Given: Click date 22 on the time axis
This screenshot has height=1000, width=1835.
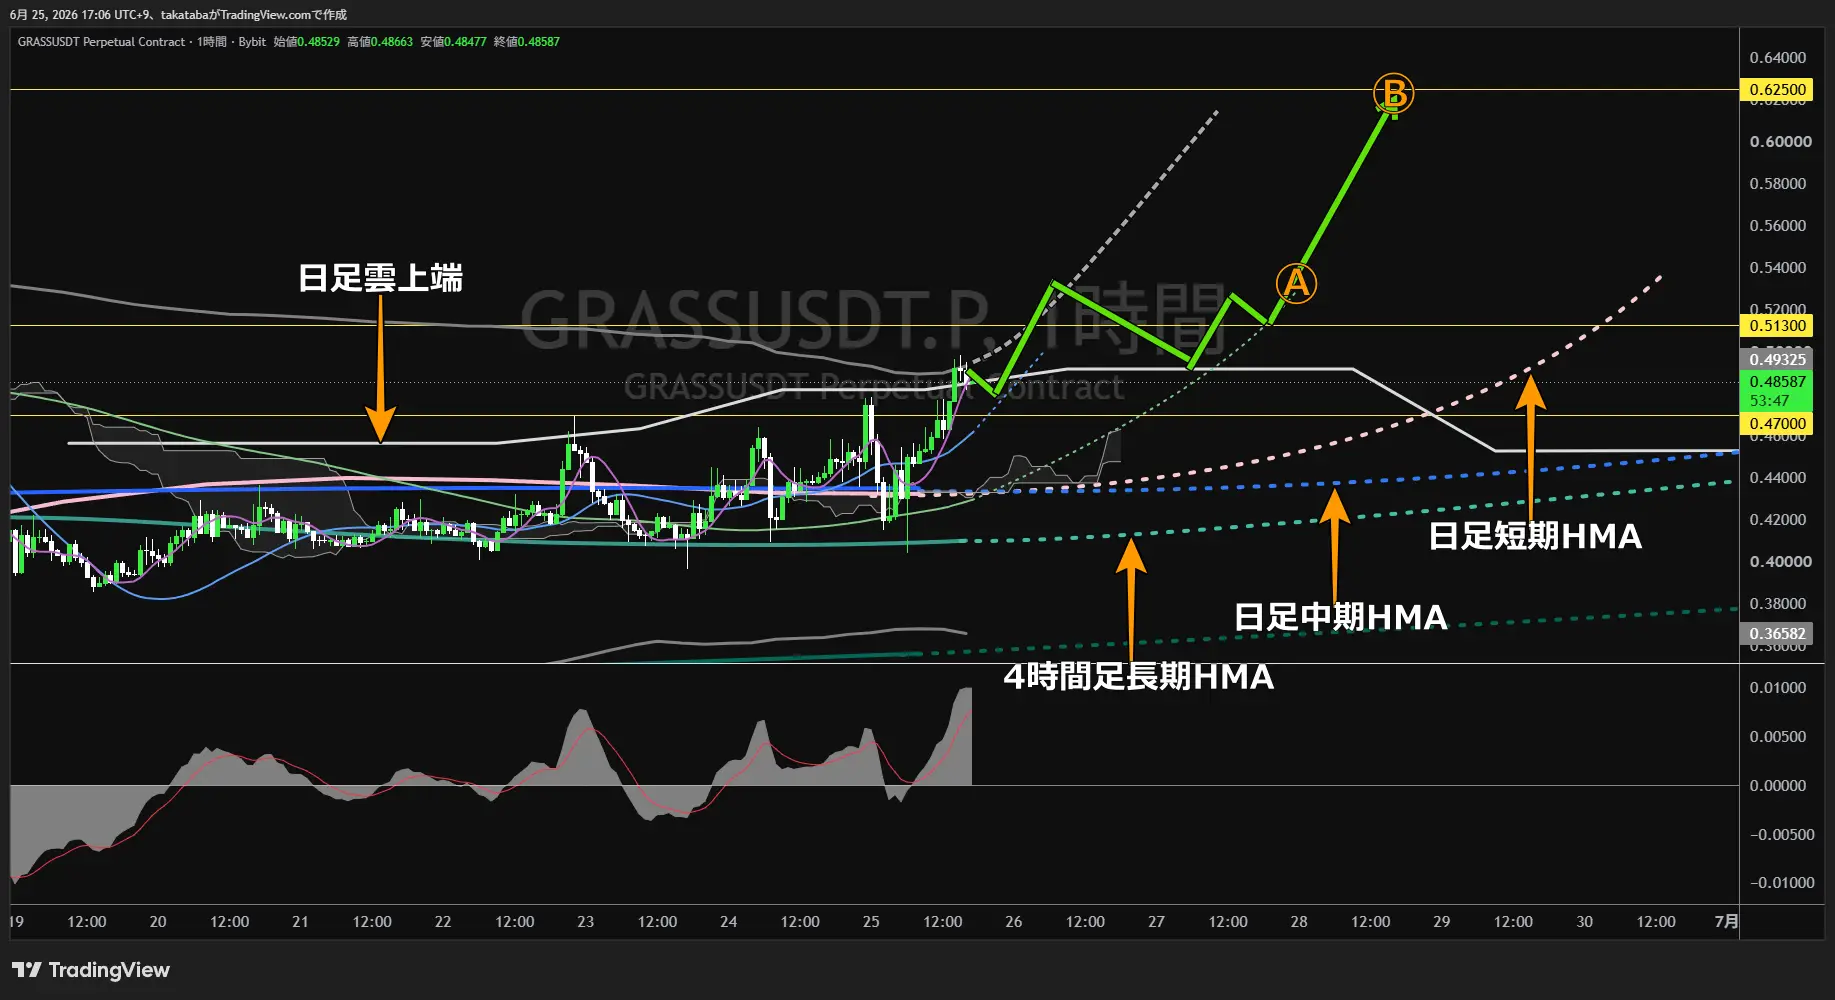Looking at the screenshot, I should pyautogui.click(x=443, y=922).
